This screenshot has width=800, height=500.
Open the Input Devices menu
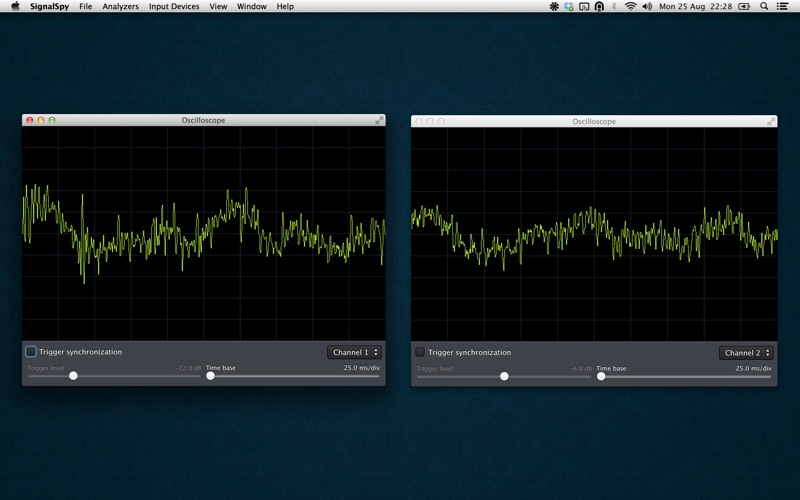pos(174,6)
